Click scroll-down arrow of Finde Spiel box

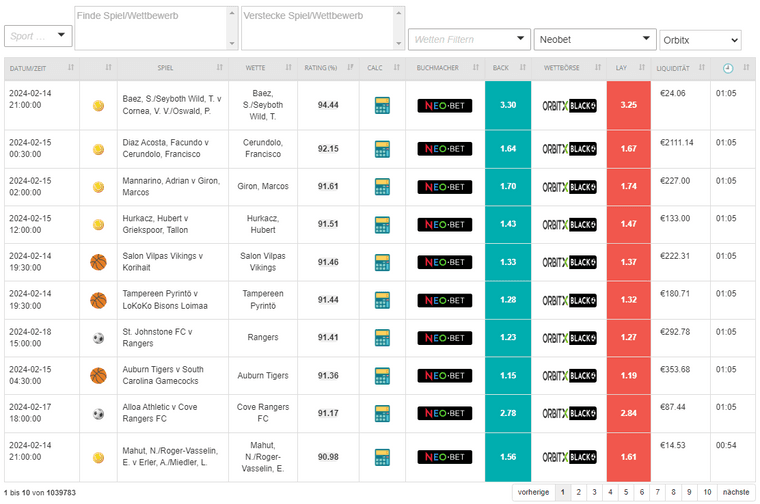point(232,44)
